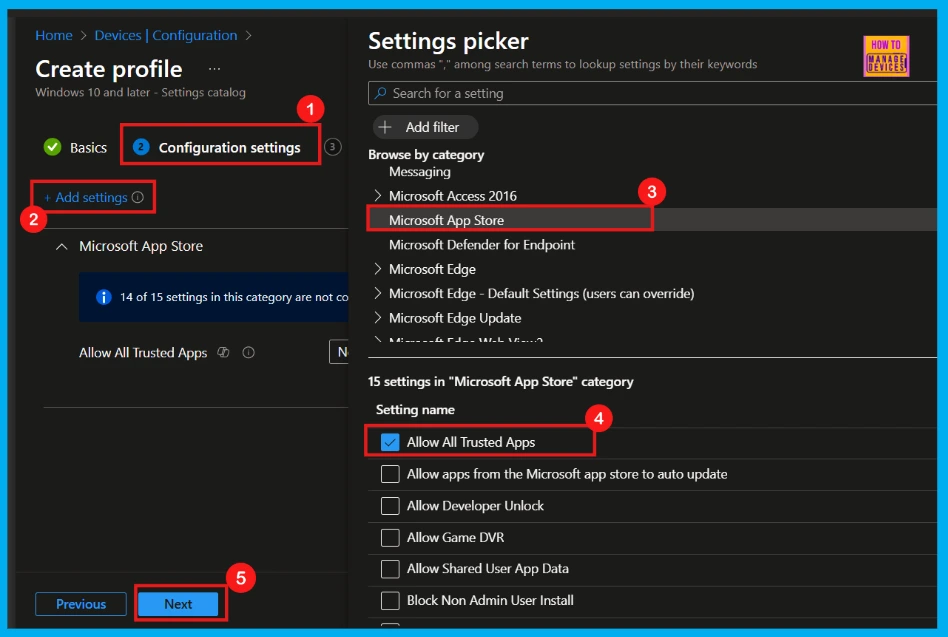Uncheck Allow All Trusted Apps checkbox
Screen dimensions: 948x637
click(390, 442)
